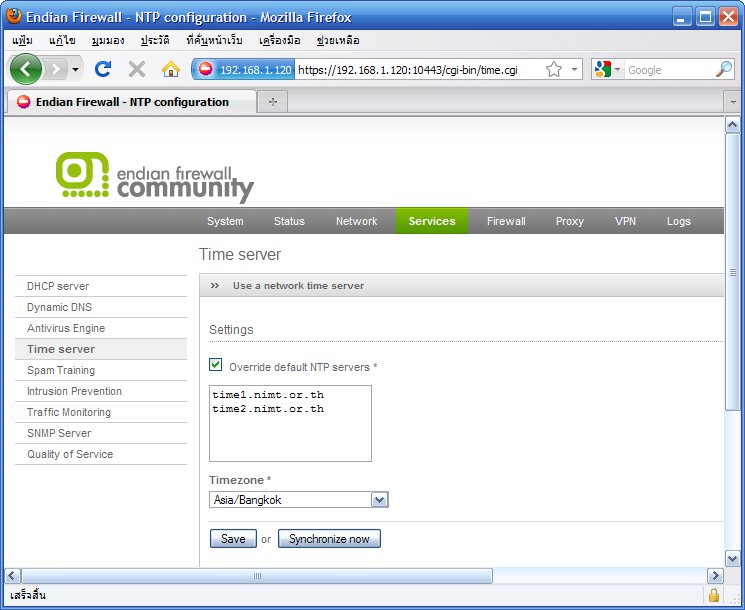Click the grey stop loading X icon

[137, 69]
